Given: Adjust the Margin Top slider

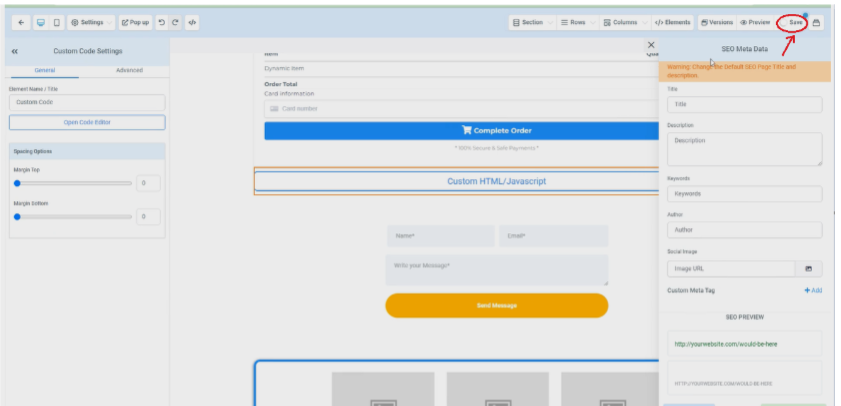Looking at the screenshot, I should tap(17, 183).
